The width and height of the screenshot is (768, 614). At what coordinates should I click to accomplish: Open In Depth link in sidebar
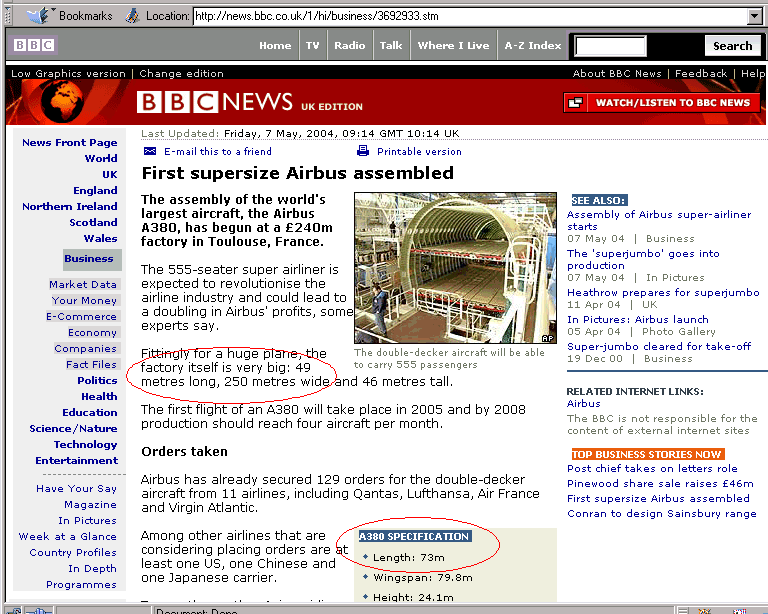[x=93, y=569]
